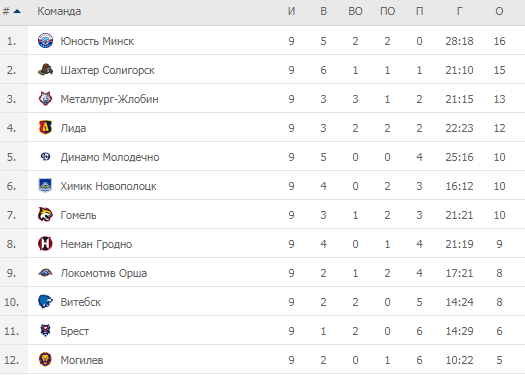Sort by the И games column header
Image resolution: width=525 pixels, height=375 pixels.
coord(291,11)
